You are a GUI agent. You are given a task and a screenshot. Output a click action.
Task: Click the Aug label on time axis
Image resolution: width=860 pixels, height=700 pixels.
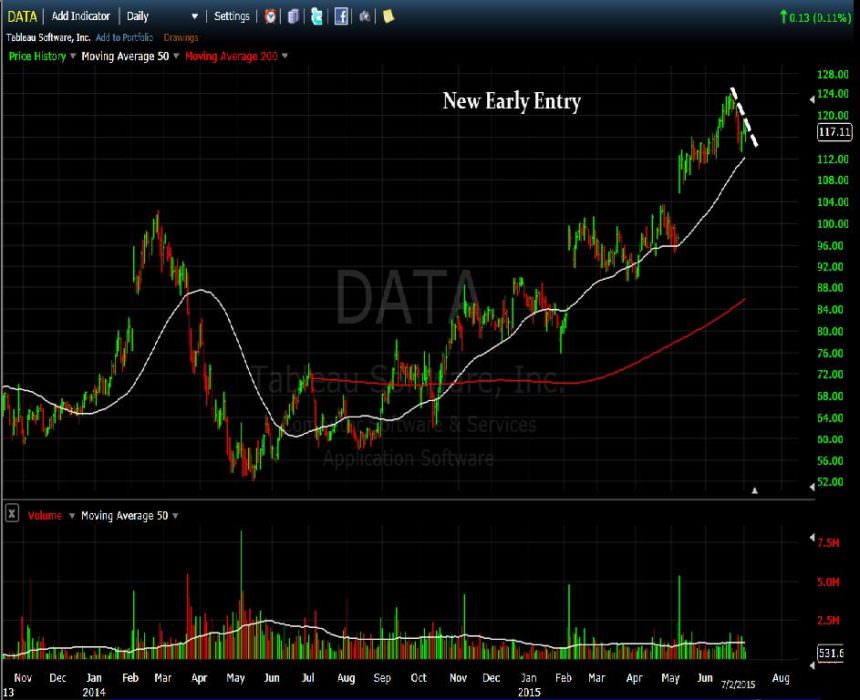coord(780,678)
